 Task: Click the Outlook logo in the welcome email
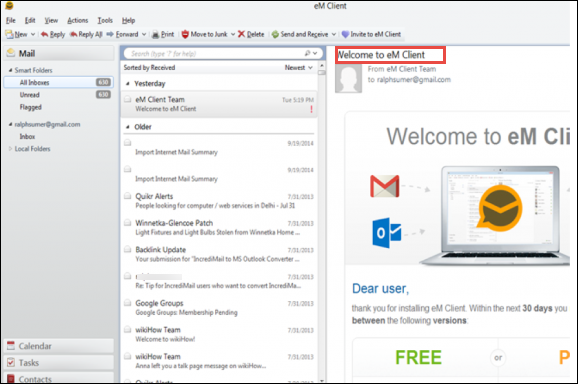[x=387, y=233]
